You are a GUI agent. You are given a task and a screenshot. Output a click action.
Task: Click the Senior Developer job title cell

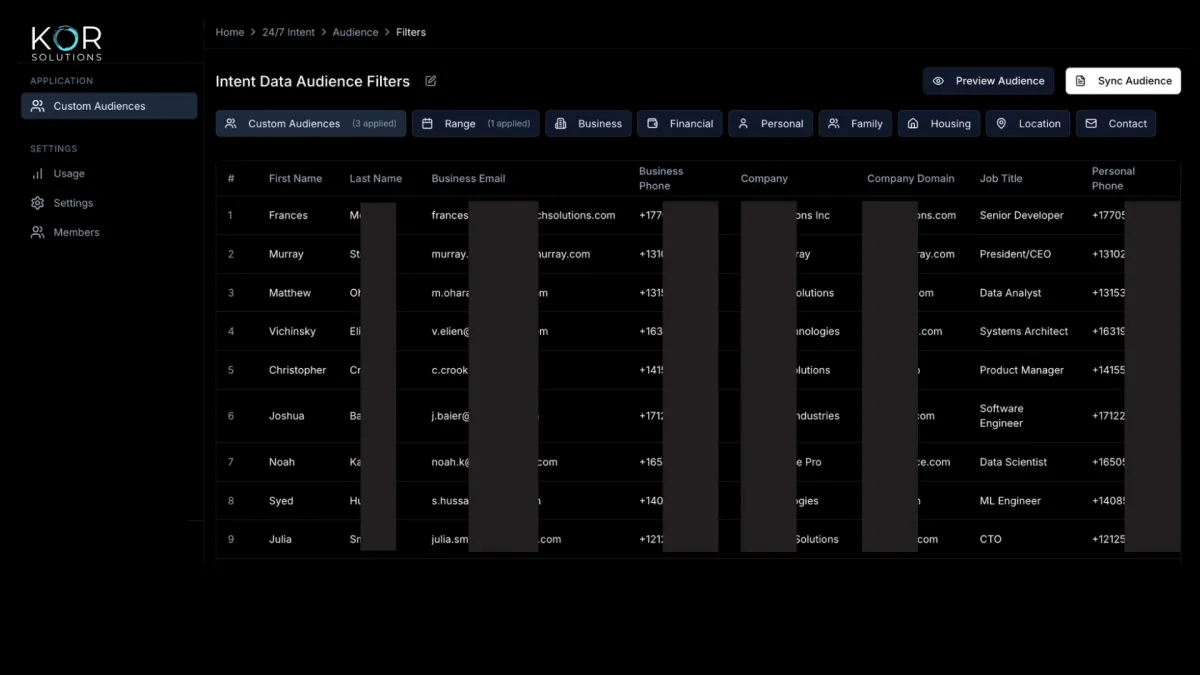[1022, 215]
